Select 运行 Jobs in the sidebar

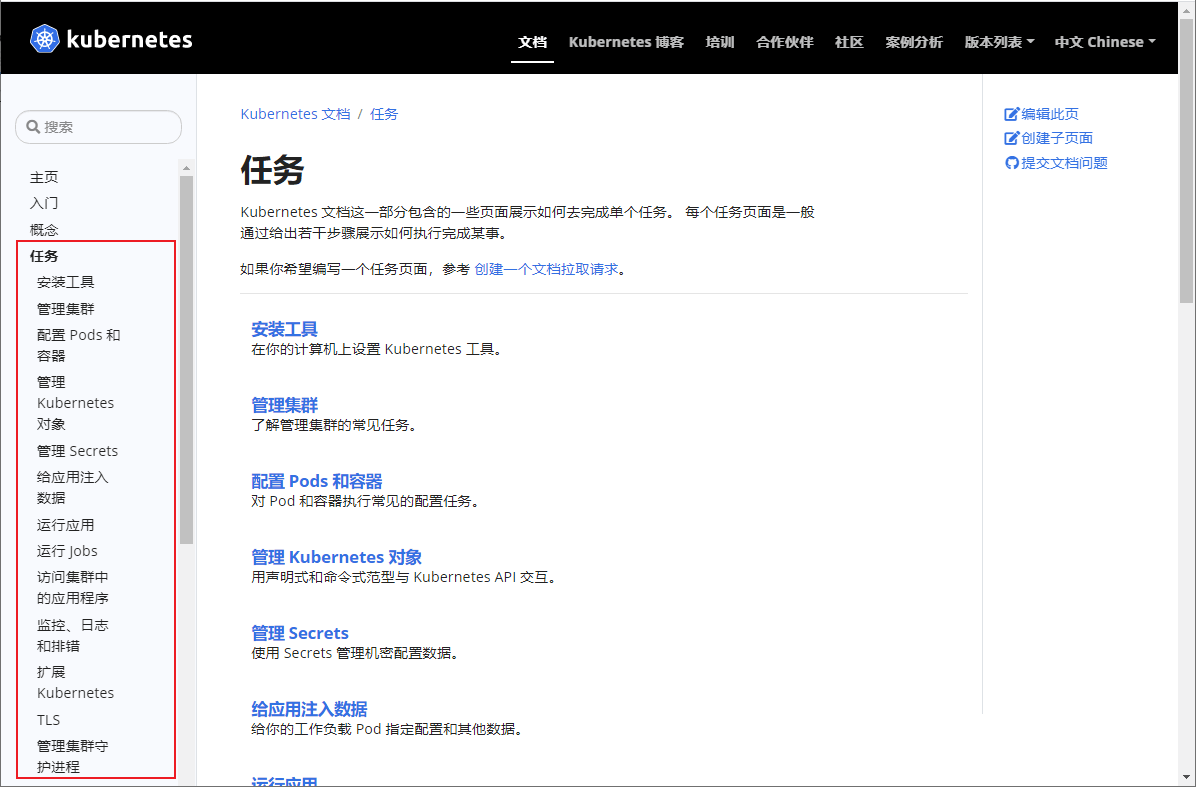point(67,551)
